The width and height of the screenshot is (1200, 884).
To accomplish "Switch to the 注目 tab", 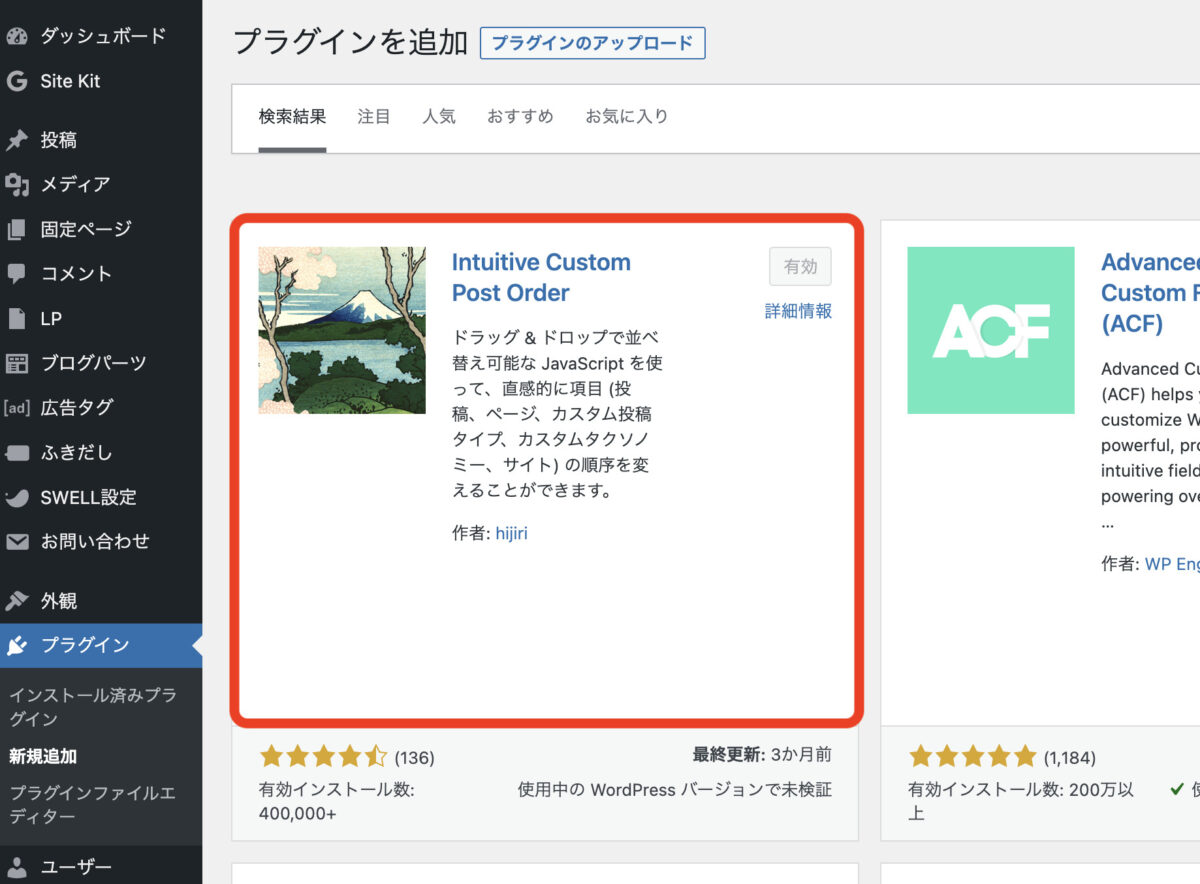I will tap(374, 116).
